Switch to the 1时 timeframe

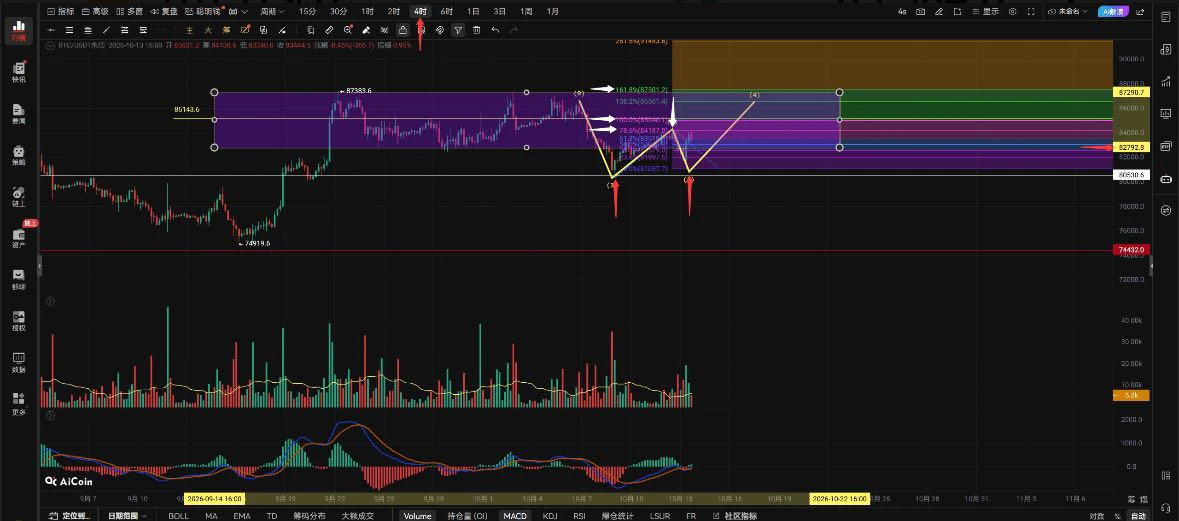(x=367, y=11)
